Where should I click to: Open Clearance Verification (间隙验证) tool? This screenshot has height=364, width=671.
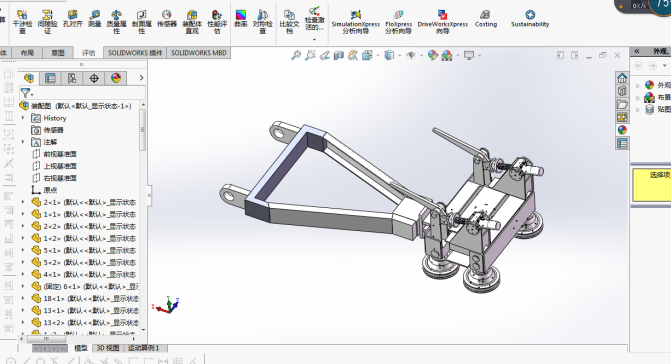[47, 21]
